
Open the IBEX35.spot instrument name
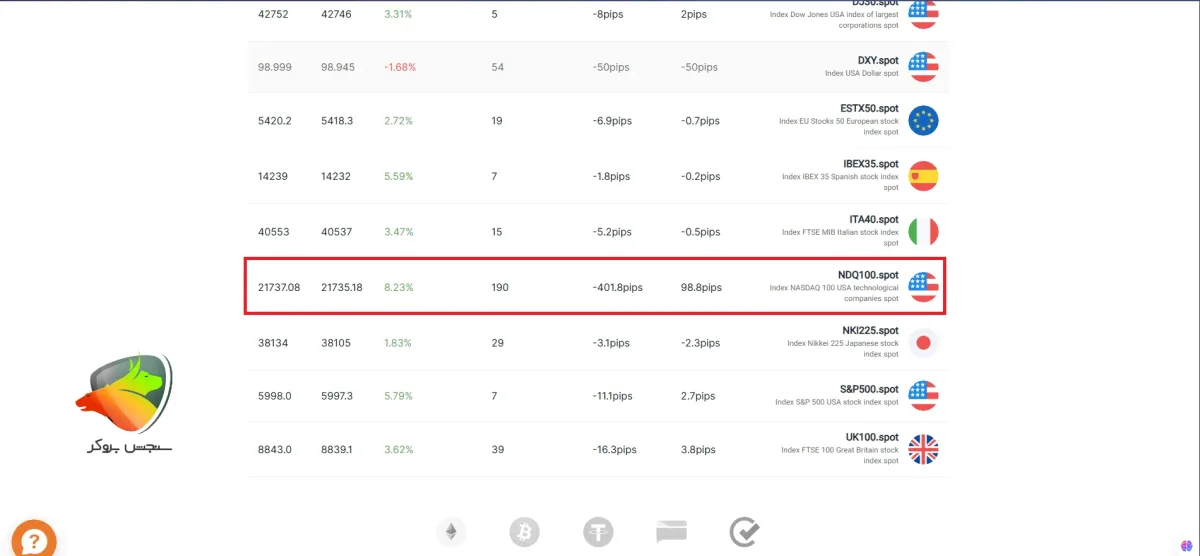point(871,164)
